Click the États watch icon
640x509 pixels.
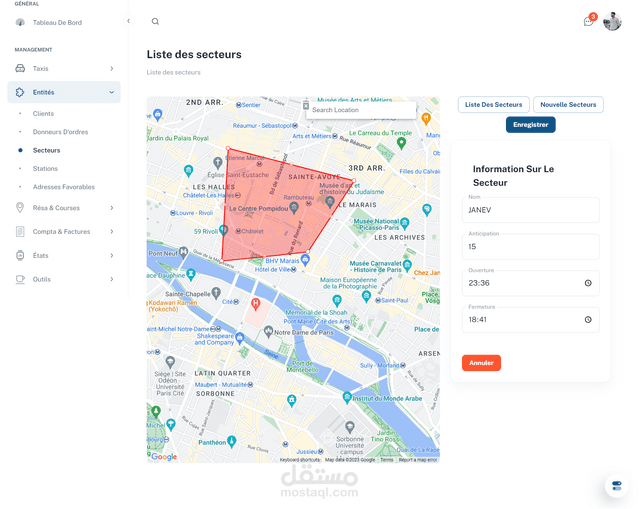(x=20, y=255)
